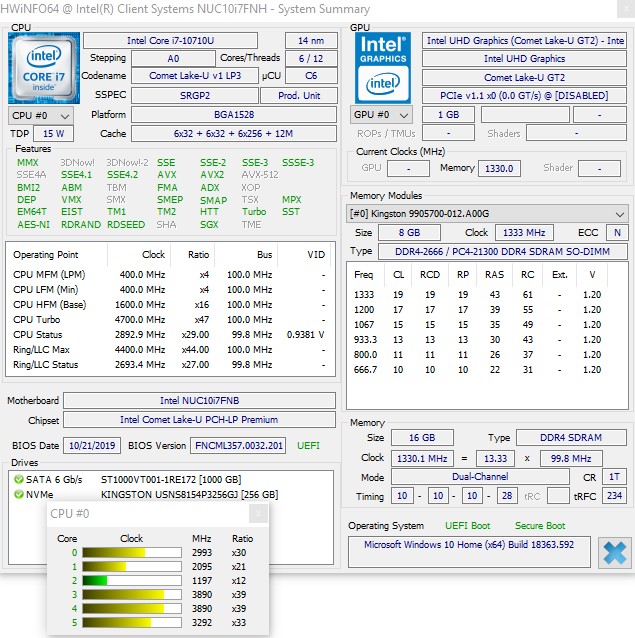Click the BIOS Date 10/21/2019 field
This screenshot has width=635, height=638.
[x=92, y=446]
